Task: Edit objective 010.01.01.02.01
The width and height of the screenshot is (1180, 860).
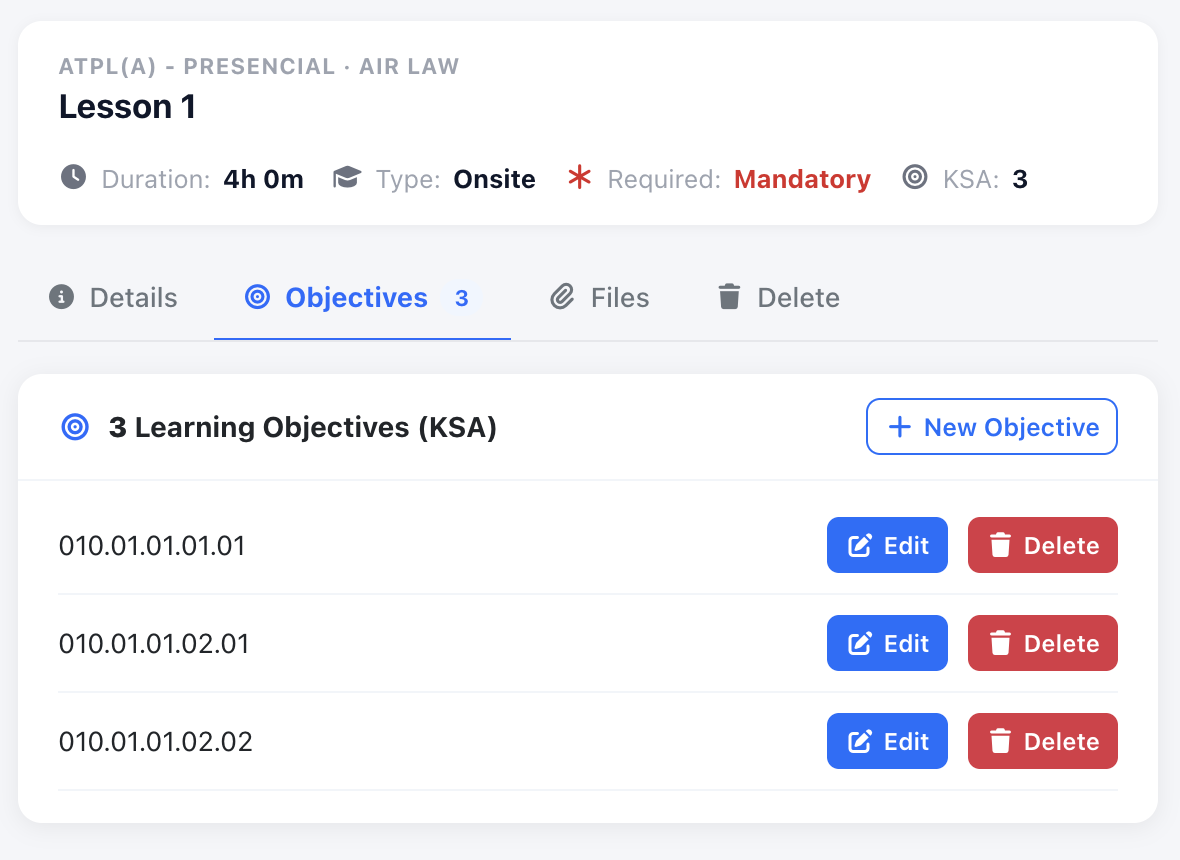Action: [x=887, y=643]
